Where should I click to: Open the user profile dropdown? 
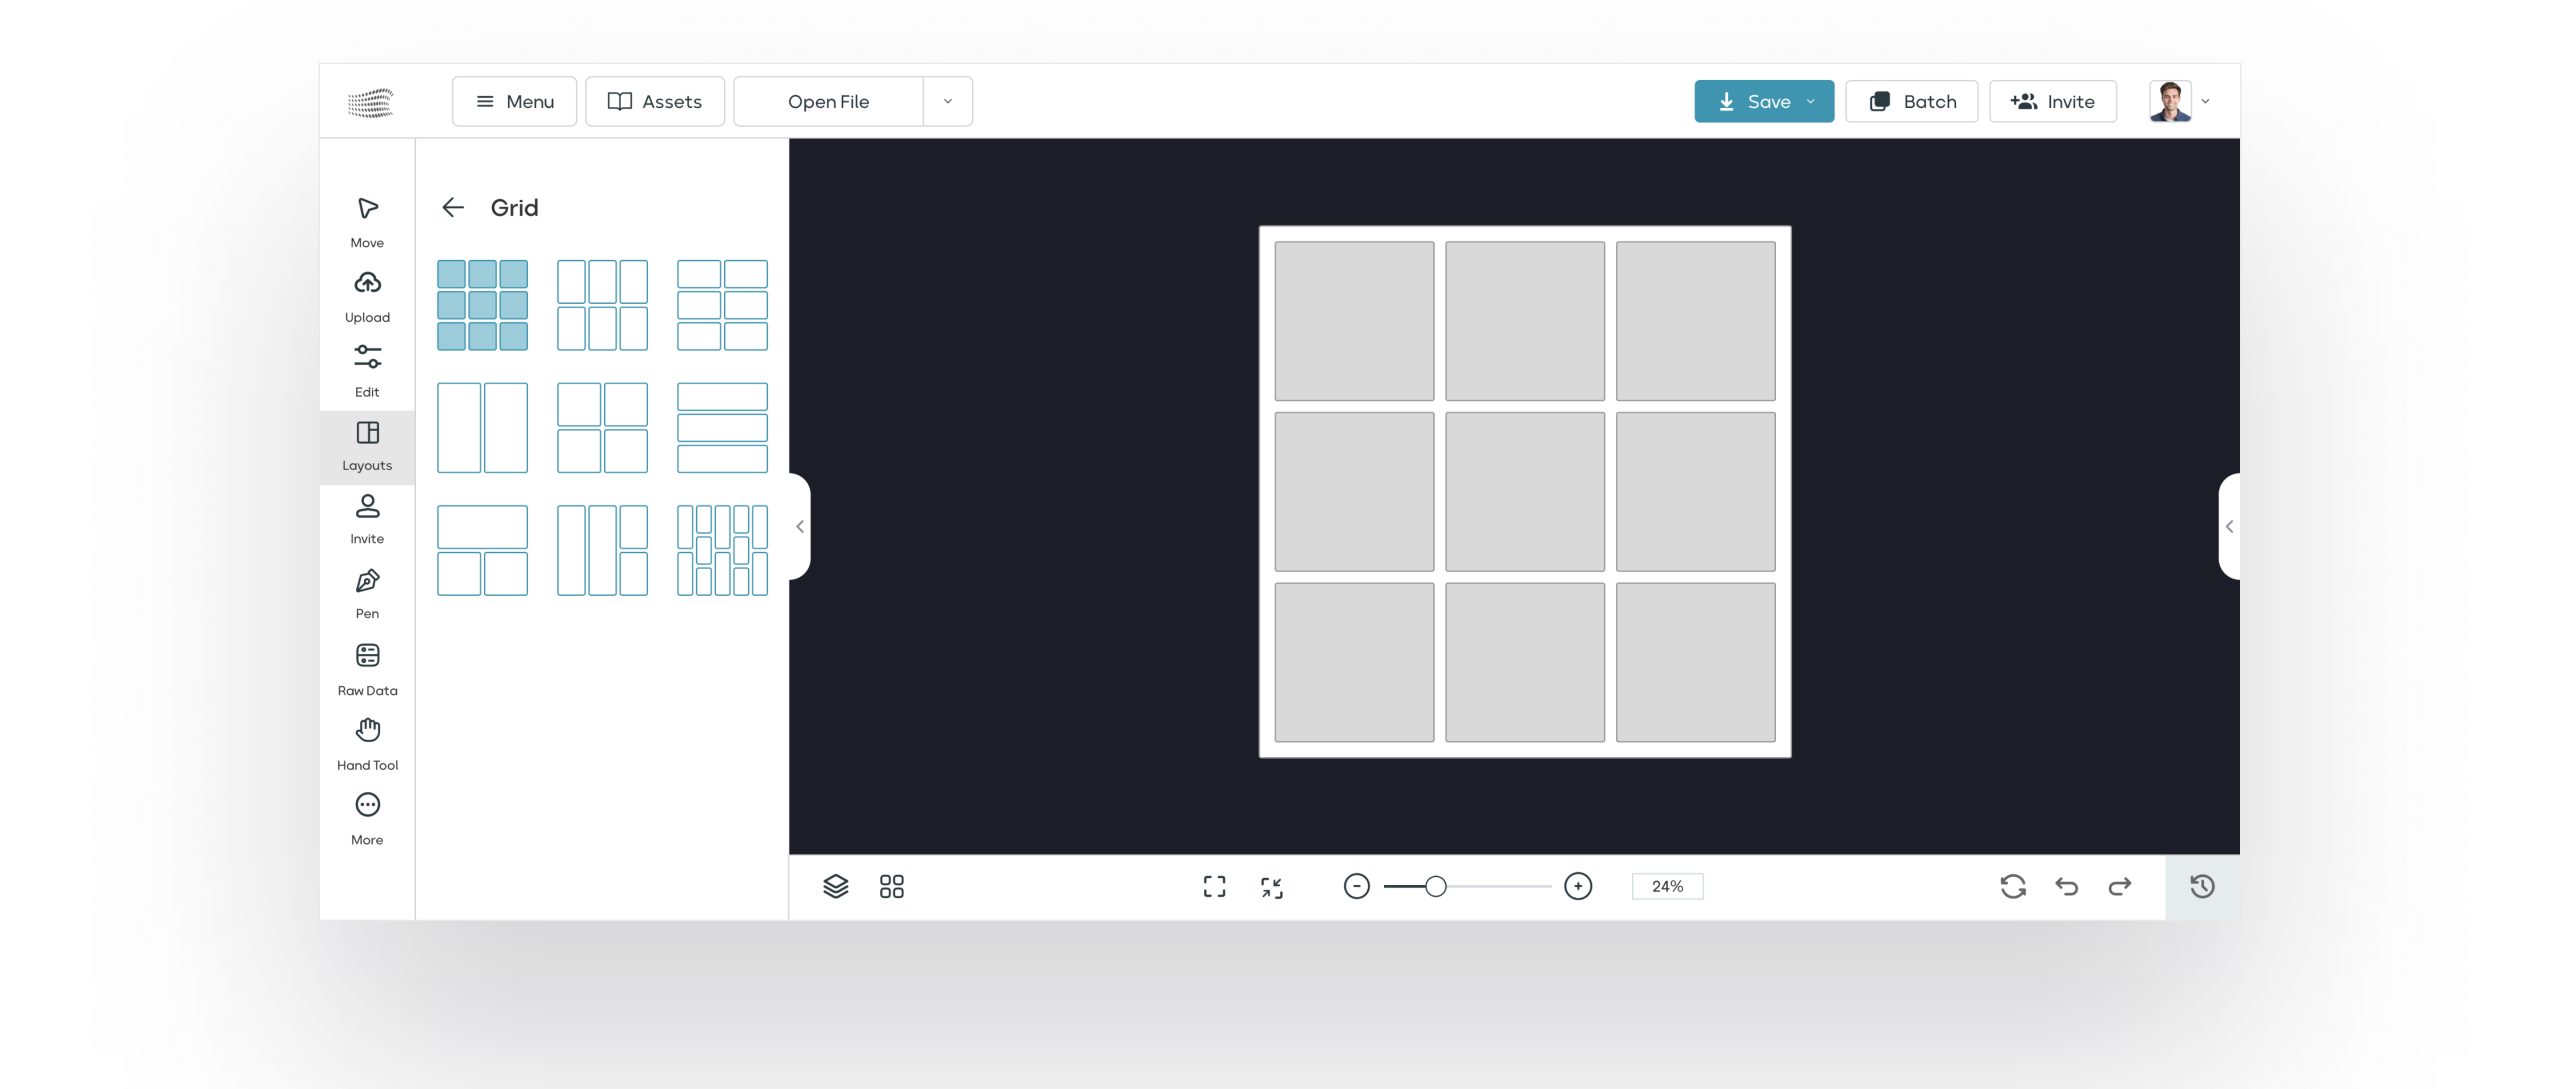2205,101
